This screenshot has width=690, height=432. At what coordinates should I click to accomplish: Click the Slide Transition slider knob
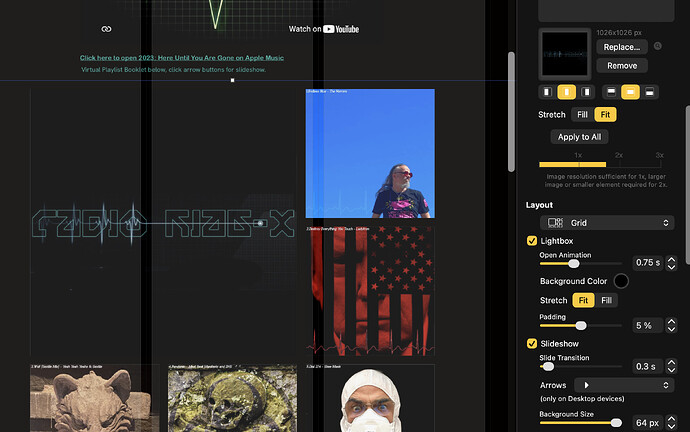(548, 366)
